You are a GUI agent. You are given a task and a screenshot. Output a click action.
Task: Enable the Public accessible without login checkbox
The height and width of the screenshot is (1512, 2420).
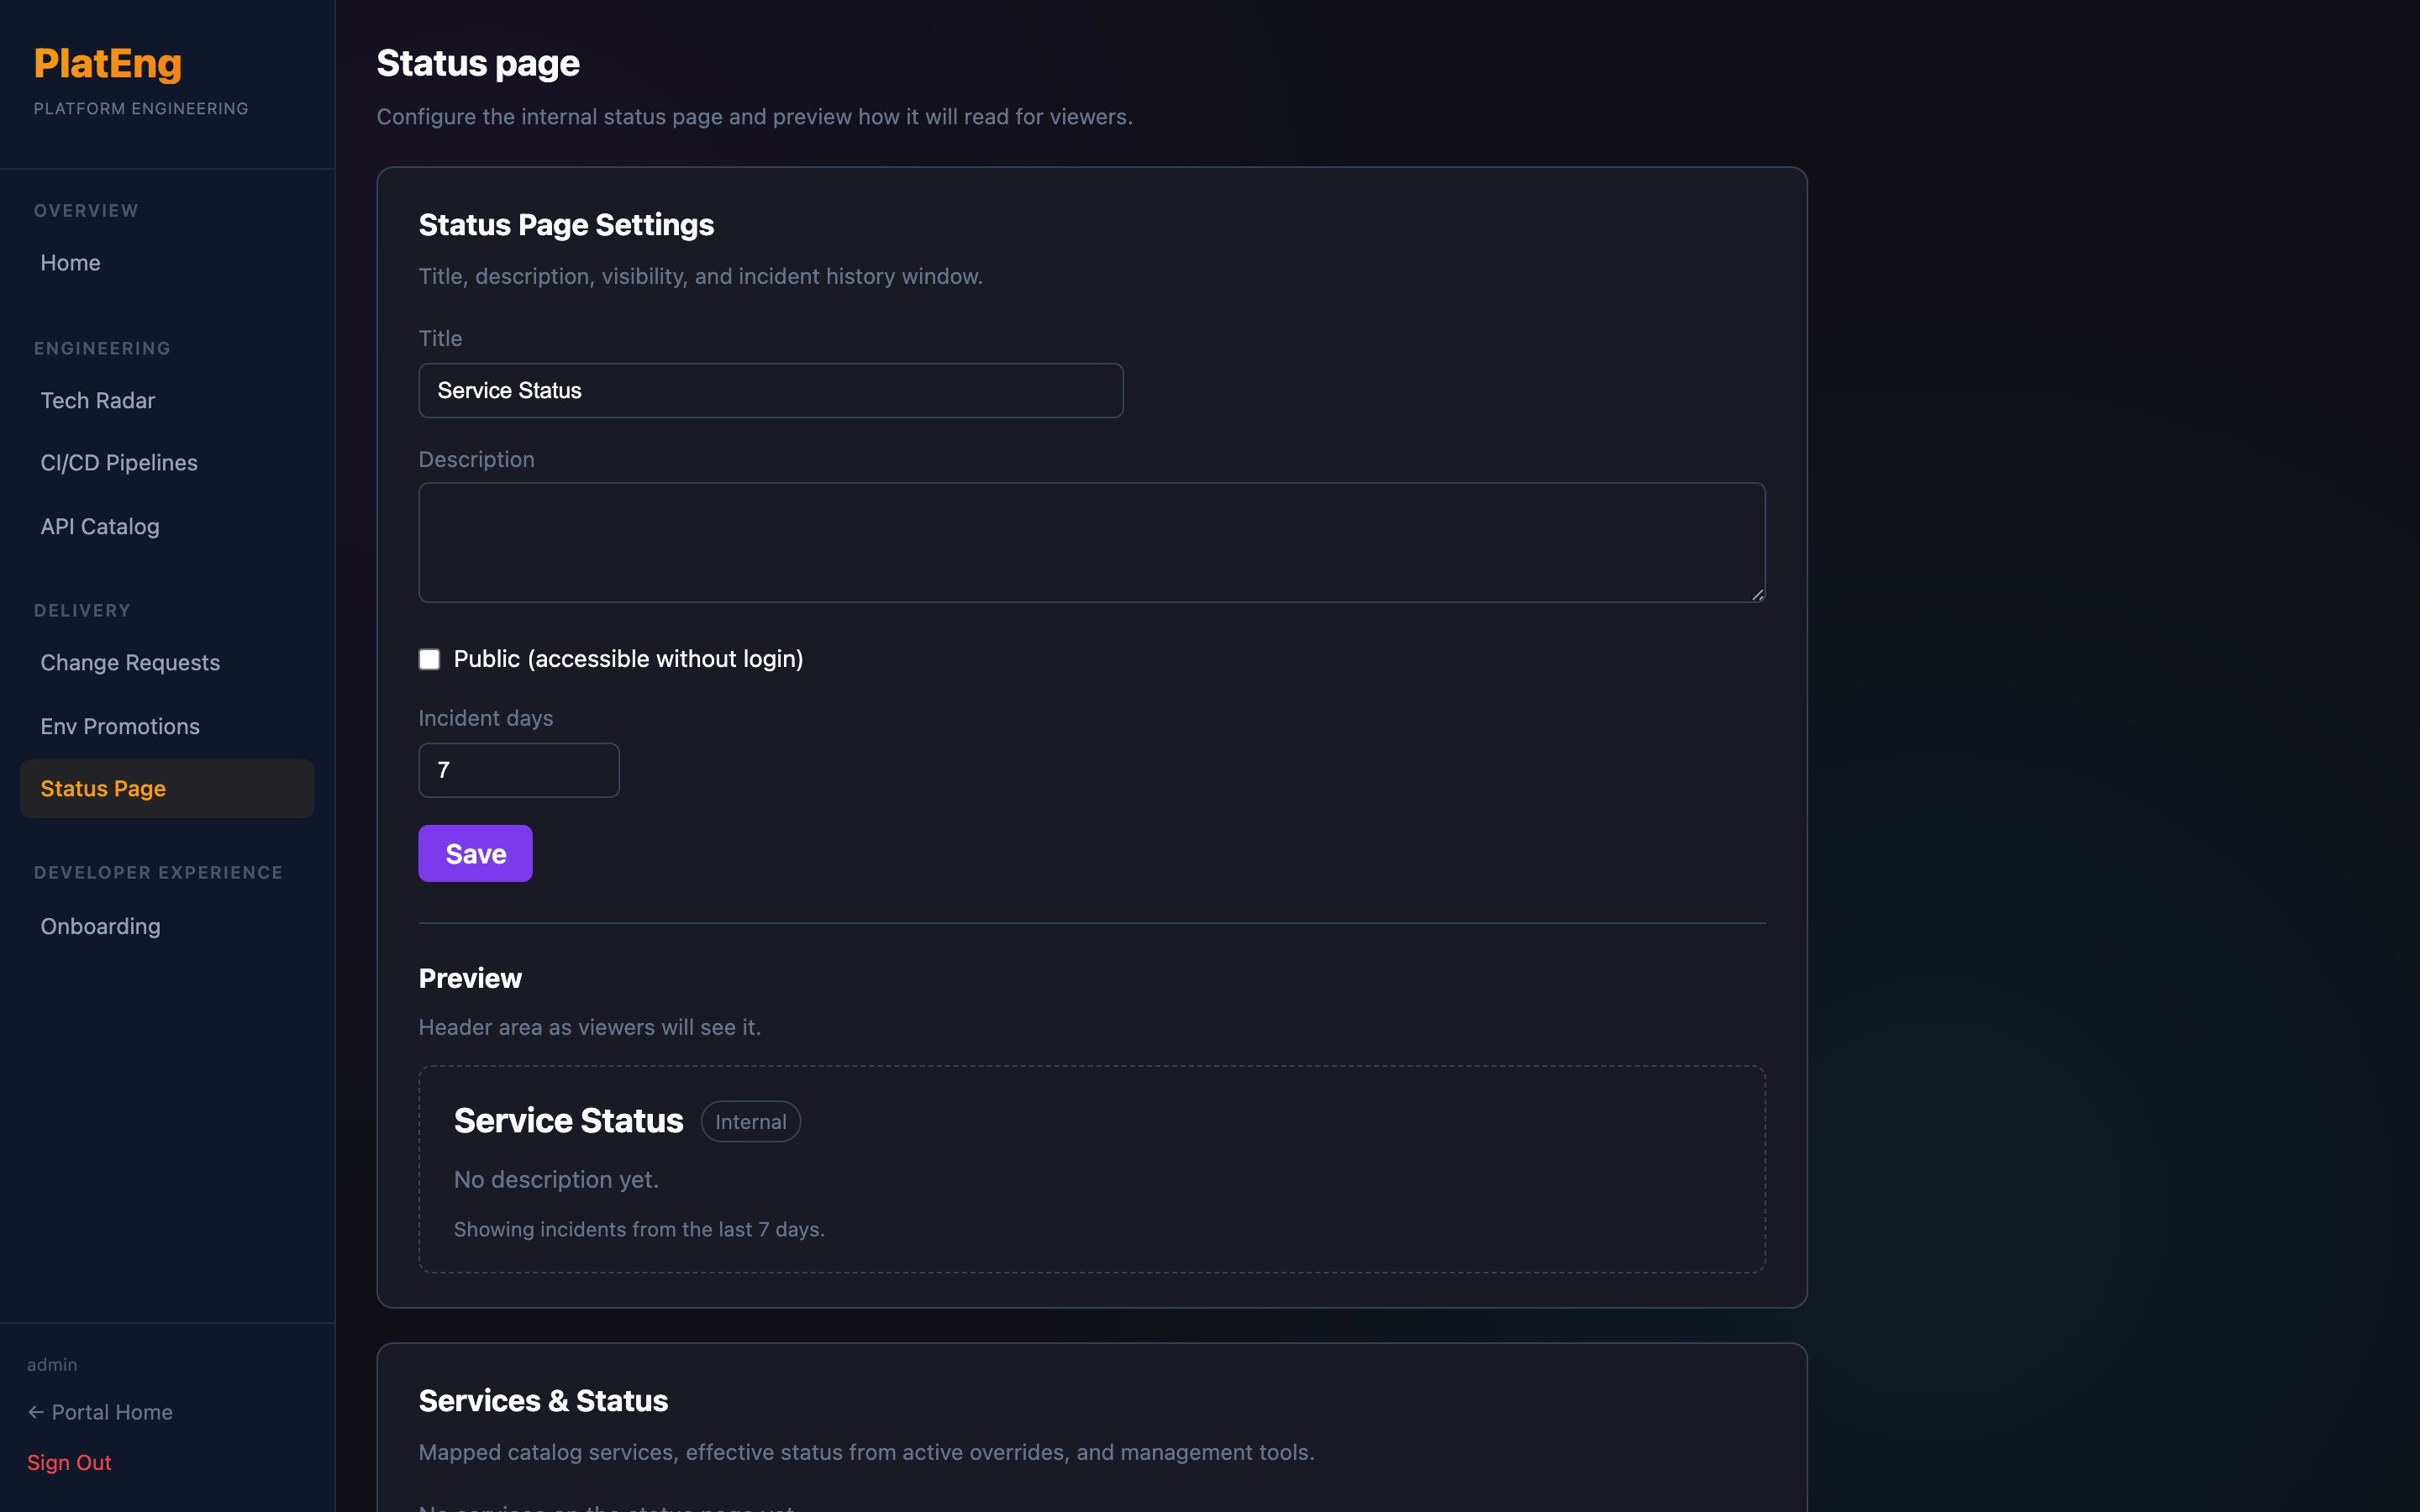(x=430, y=658)
